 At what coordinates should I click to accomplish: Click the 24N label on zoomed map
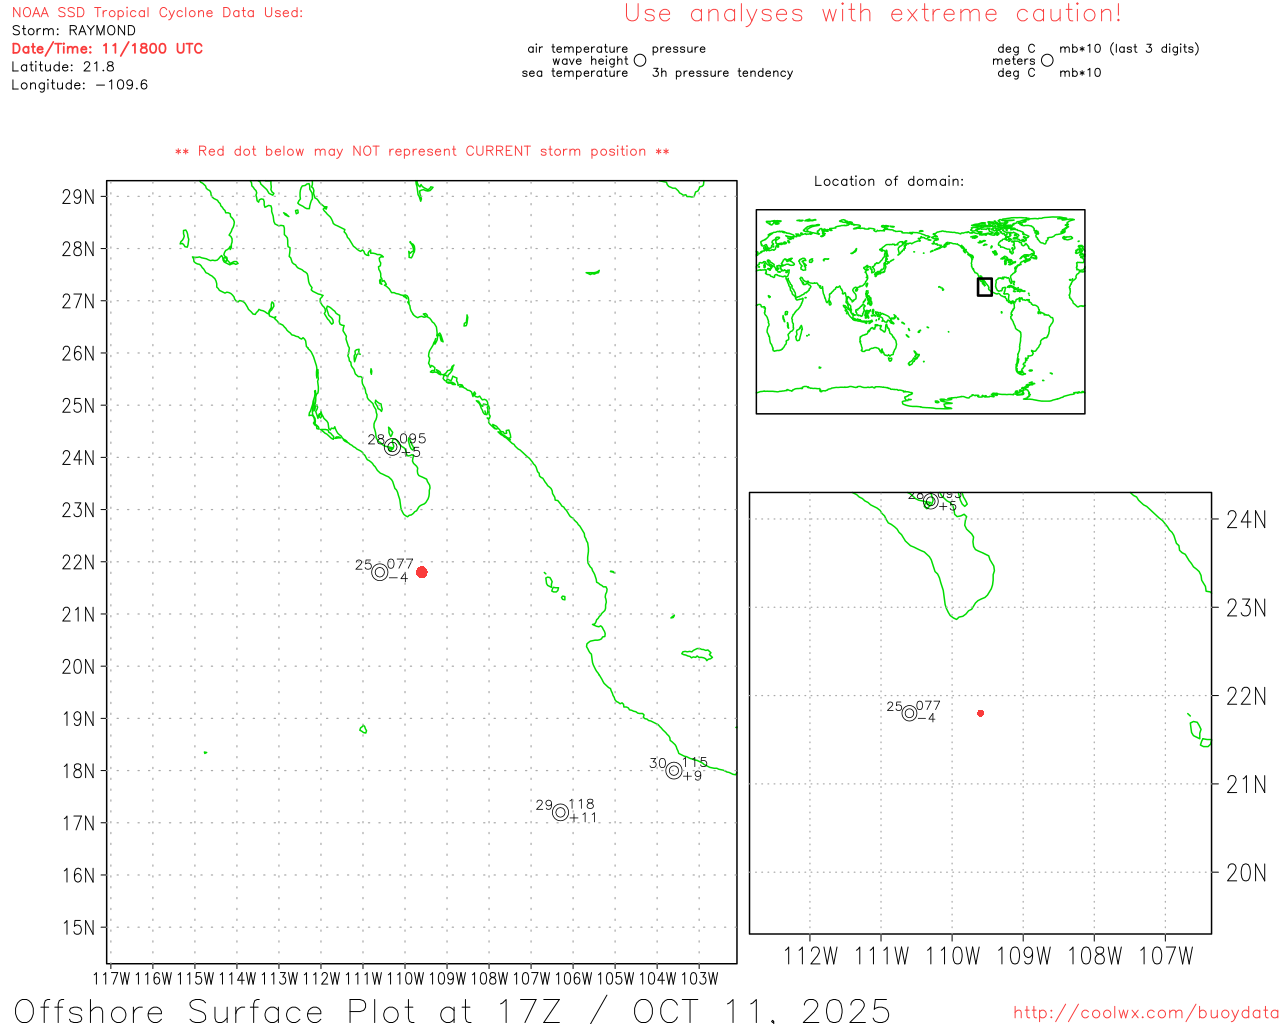point(1246,519)
